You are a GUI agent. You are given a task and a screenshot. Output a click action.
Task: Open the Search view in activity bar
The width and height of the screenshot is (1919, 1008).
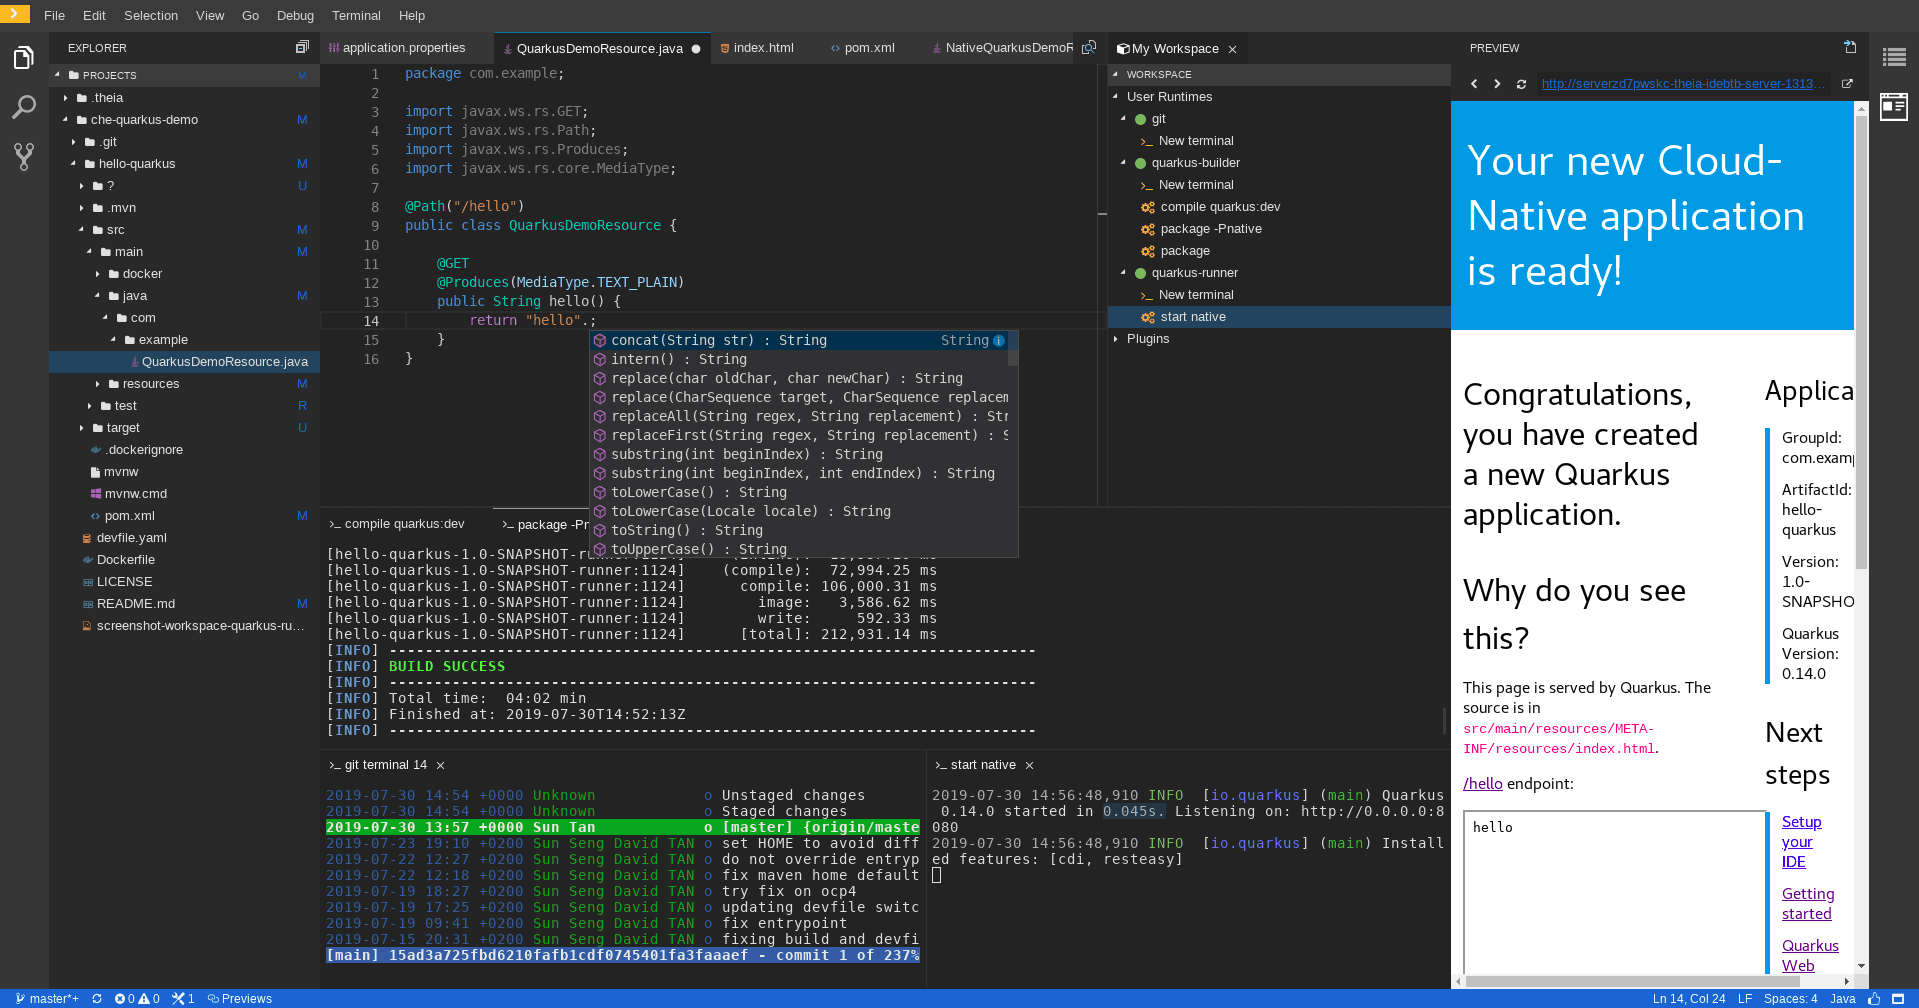click(x=24, y=107)
